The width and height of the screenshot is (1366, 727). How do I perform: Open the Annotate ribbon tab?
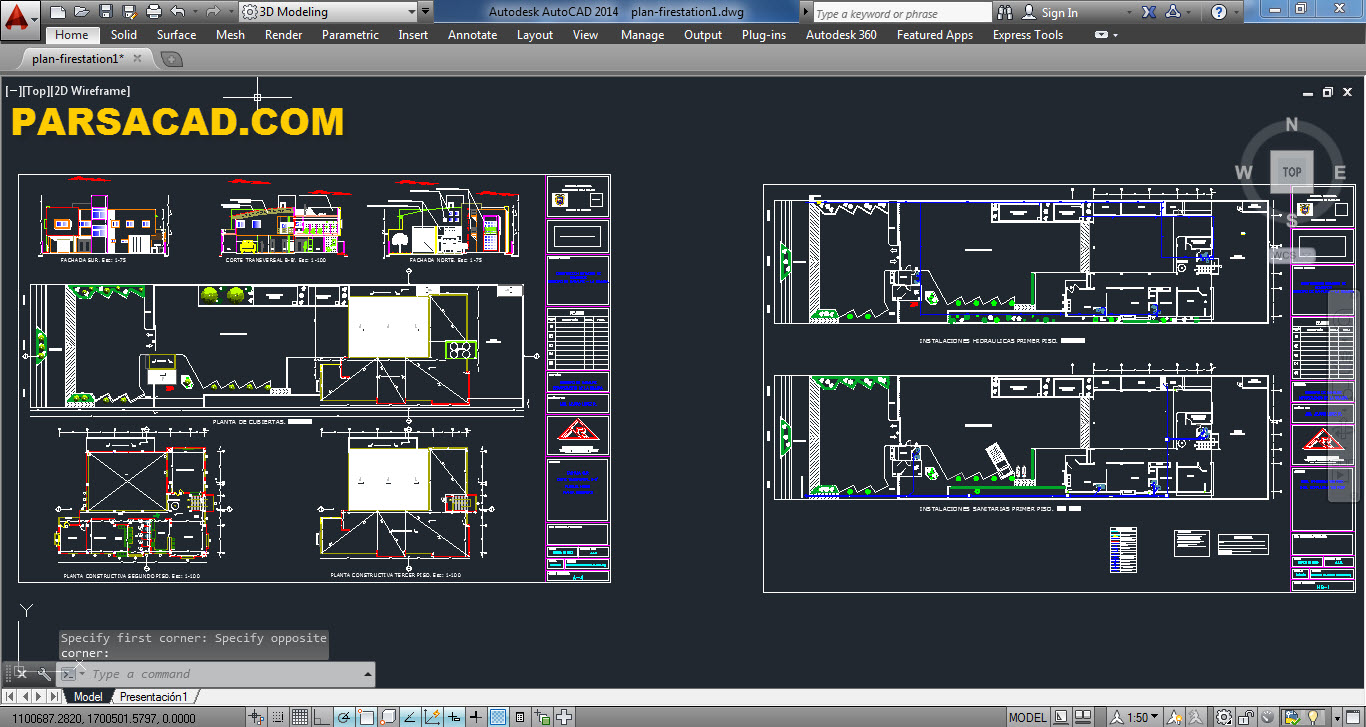pyautogui.click(x=472, y=34)
